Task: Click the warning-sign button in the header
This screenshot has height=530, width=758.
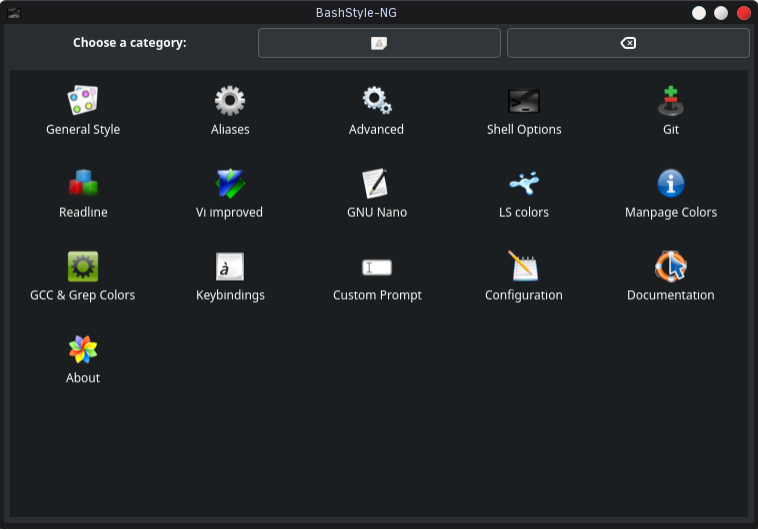Action: click(x=379, y=43)
